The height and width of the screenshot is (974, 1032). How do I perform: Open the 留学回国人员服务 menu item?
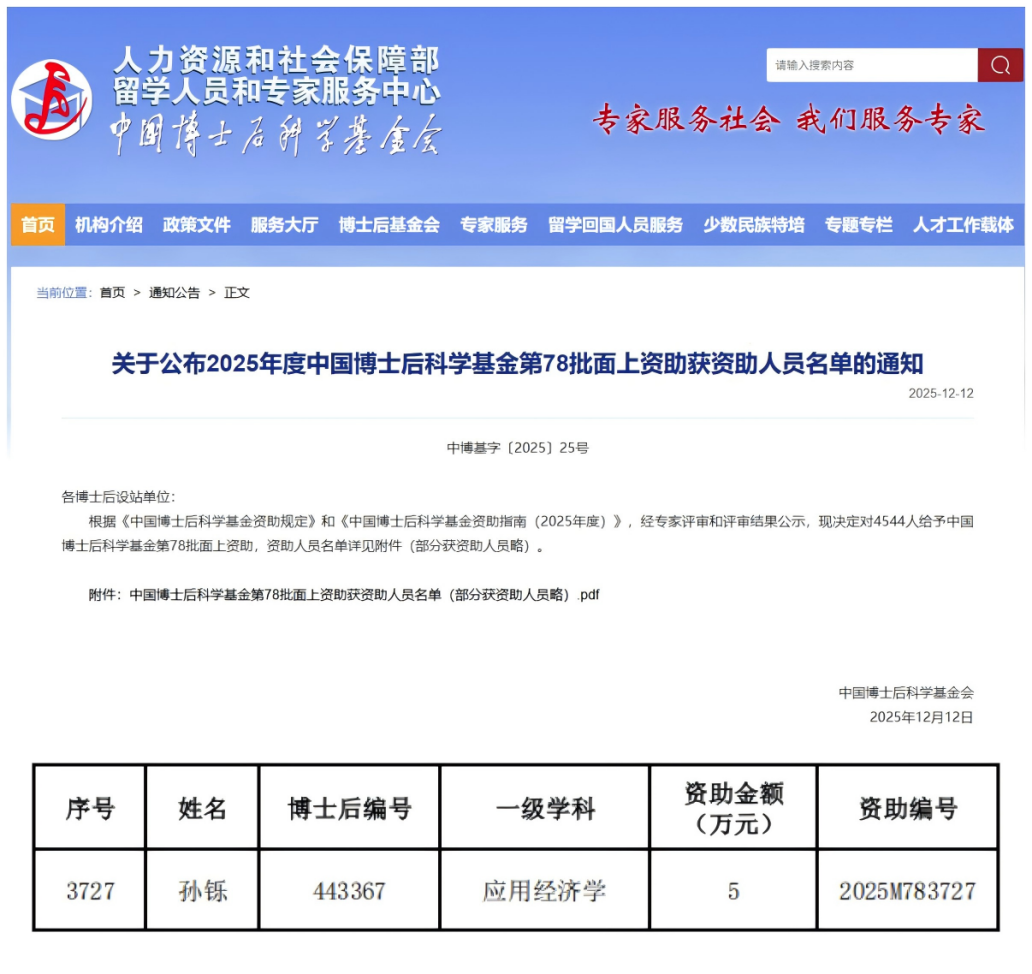(x=615, y=225)
